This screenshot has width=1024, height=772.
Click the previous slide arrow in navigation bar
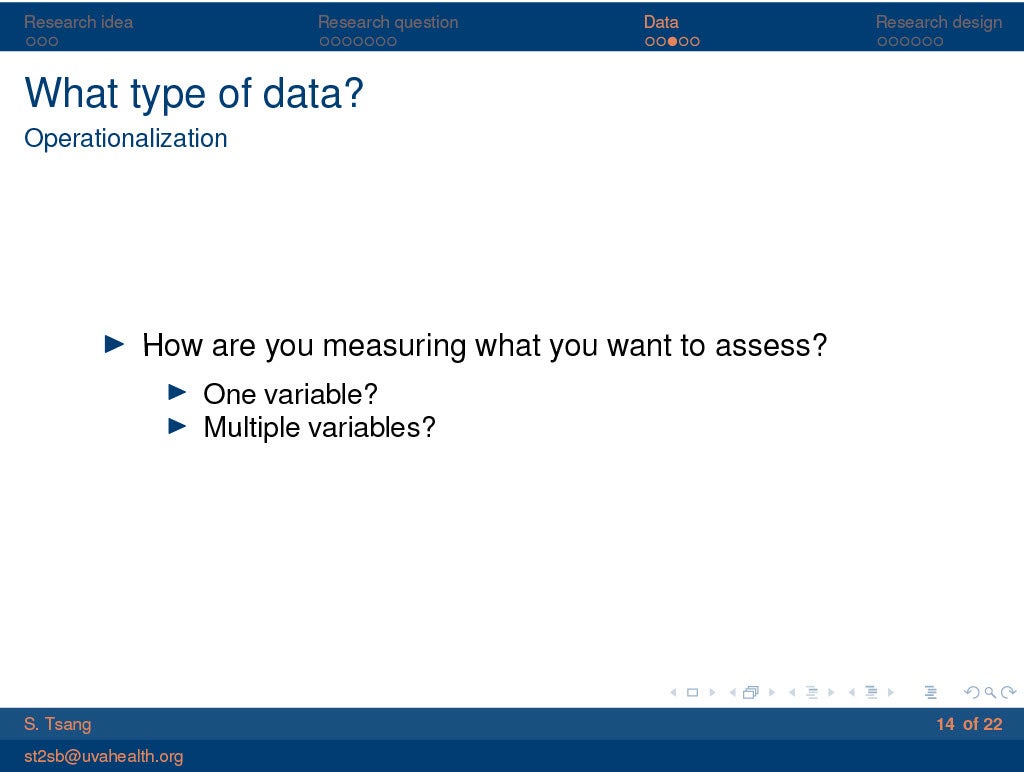click(x=672, y=692)
